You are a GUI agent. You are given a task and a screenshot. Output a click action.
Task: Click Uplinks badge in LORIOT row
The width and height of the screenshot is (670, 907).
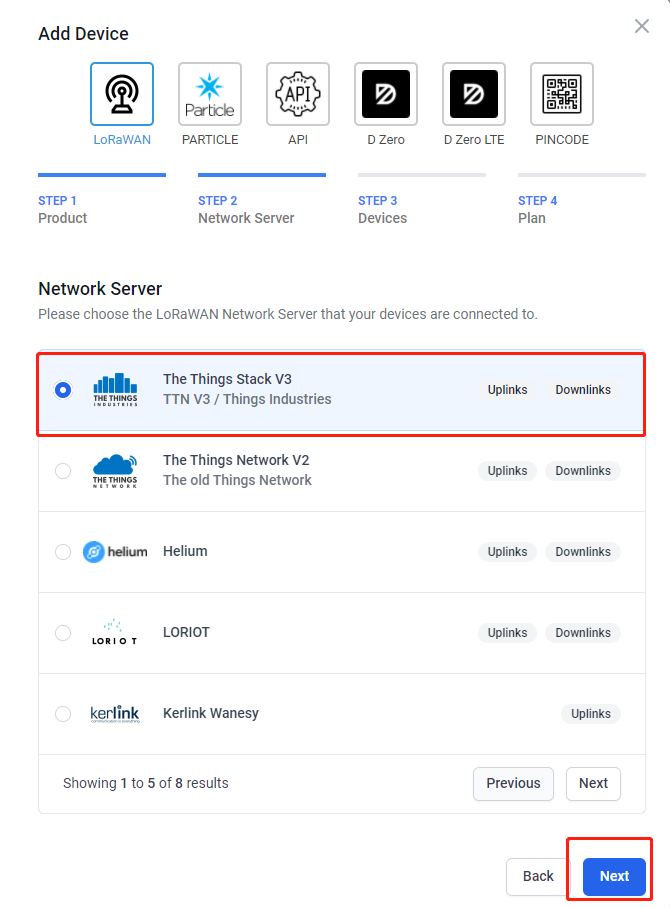point(507,633)
